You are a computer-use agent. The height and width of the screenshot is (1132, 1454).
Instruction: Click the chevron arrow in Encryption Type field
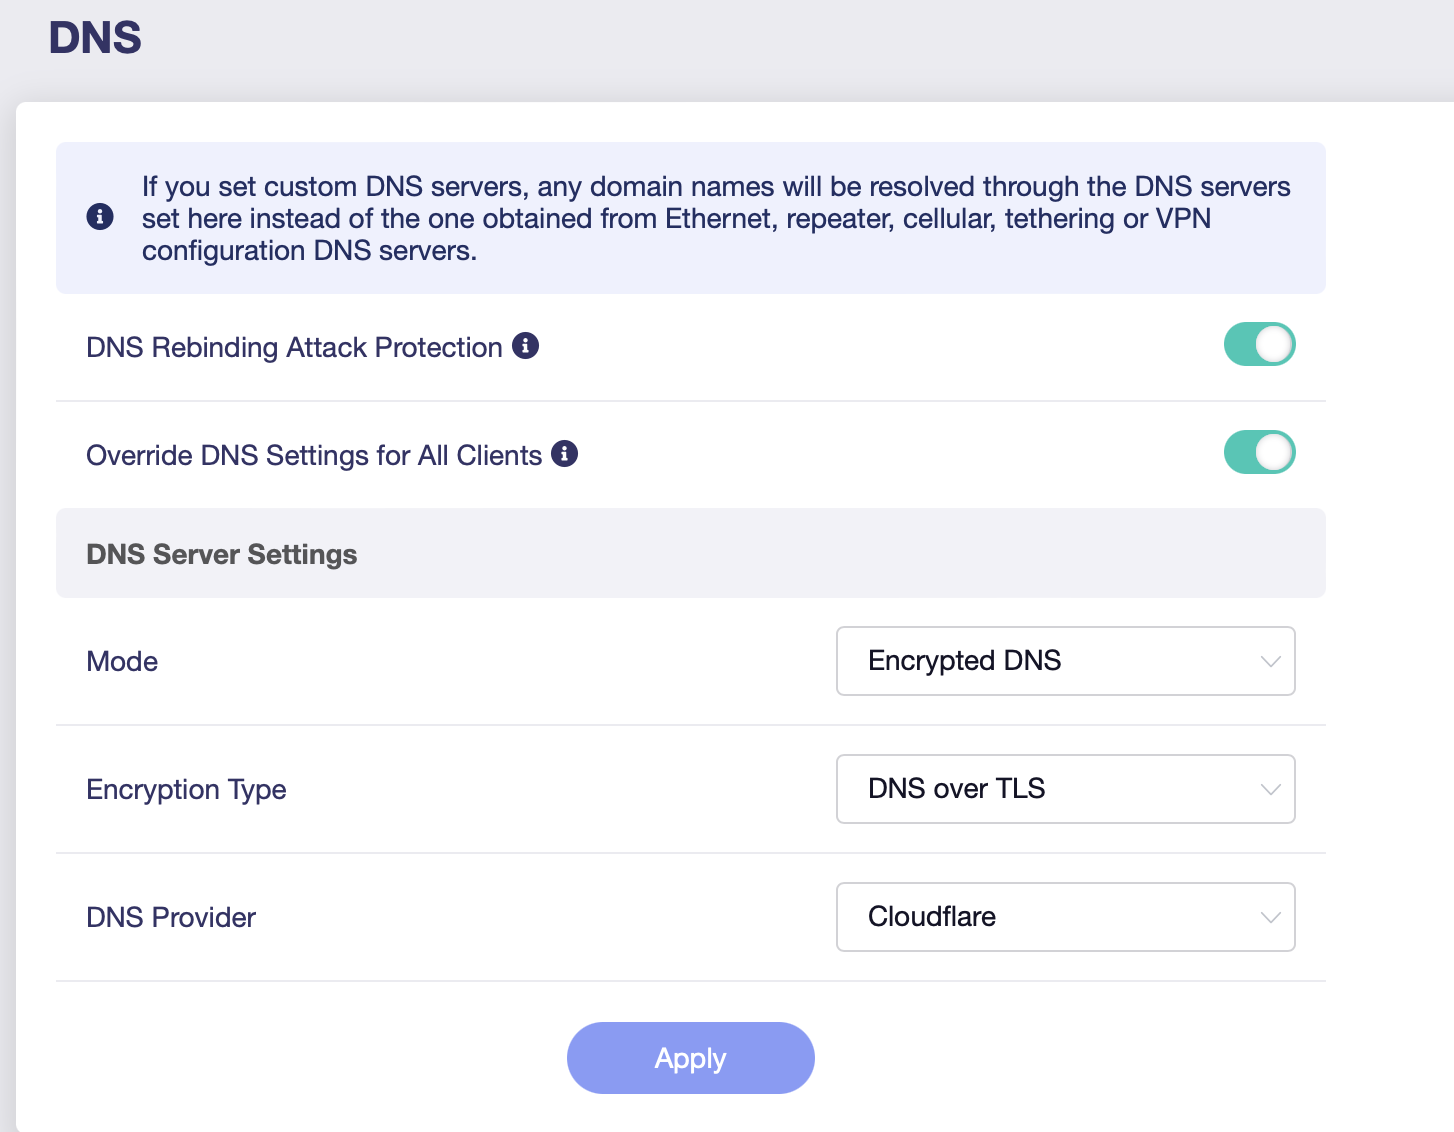click(1270, 789)
